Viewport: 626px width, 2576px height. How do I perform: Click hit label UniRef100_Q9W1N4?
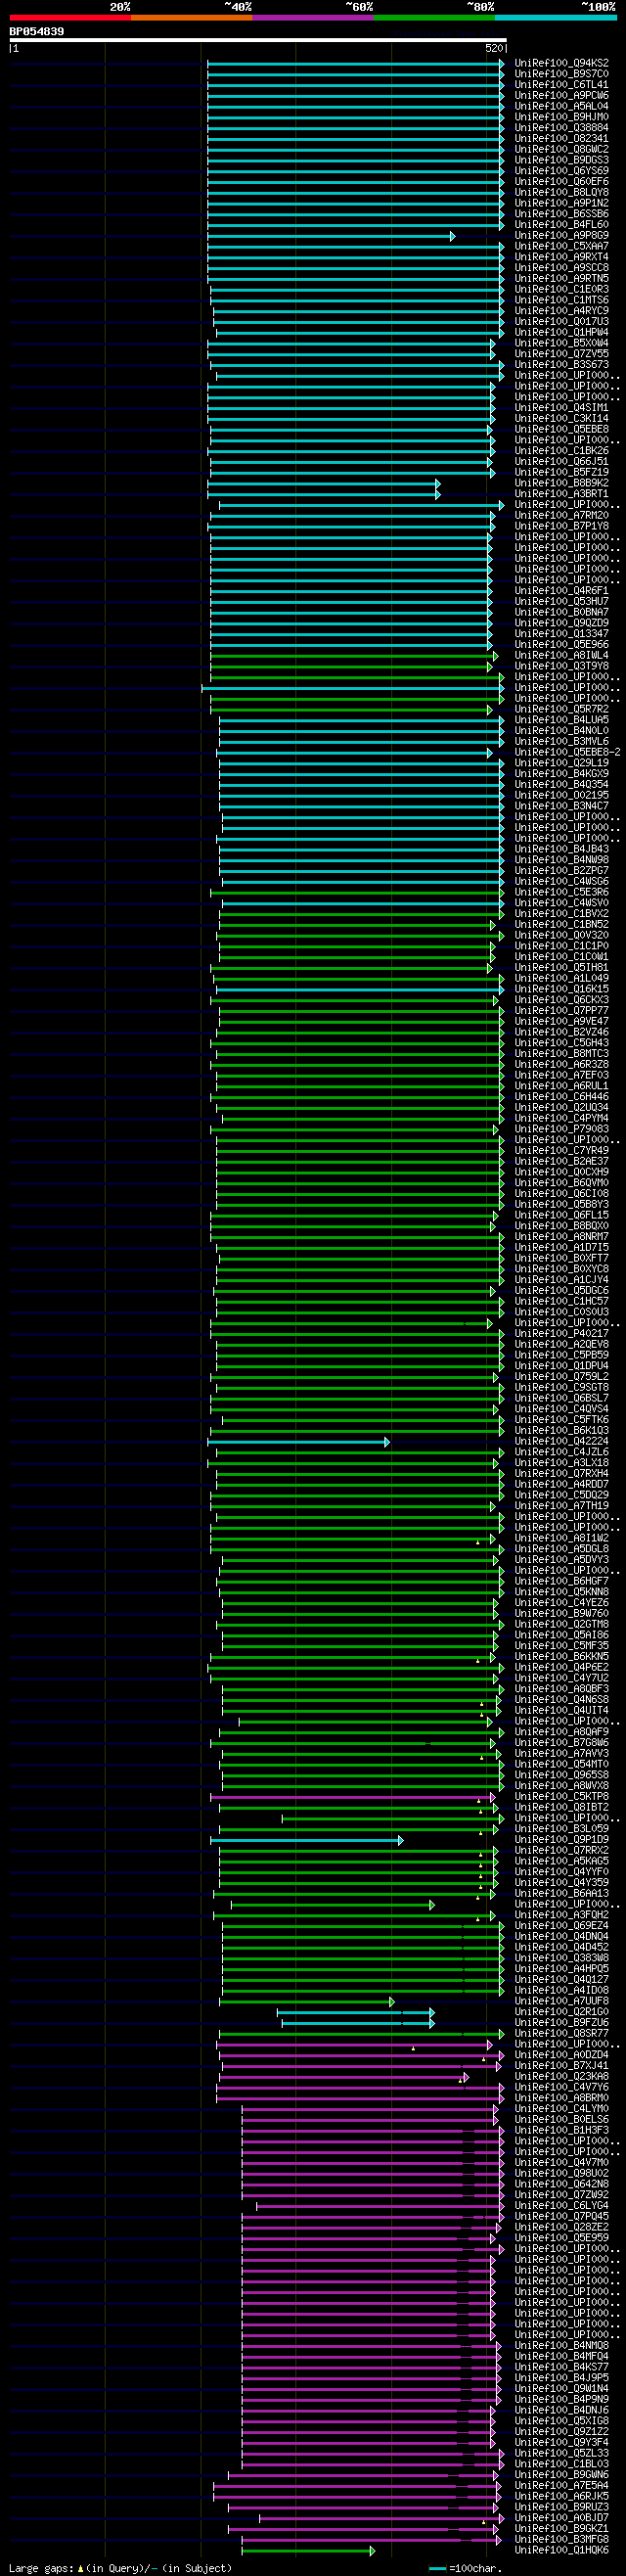pyautogui.click(x=562, y=2388)
